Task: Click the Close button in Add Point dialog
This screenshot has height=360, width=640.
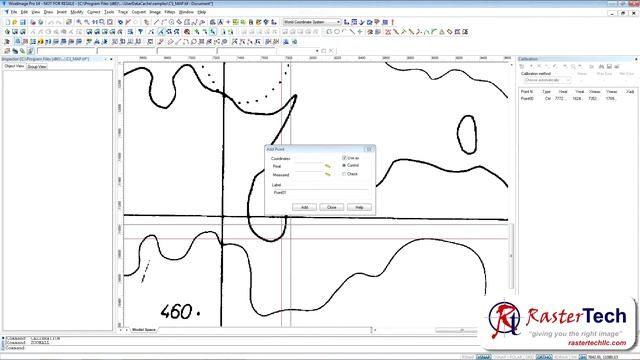Action: 331,207
